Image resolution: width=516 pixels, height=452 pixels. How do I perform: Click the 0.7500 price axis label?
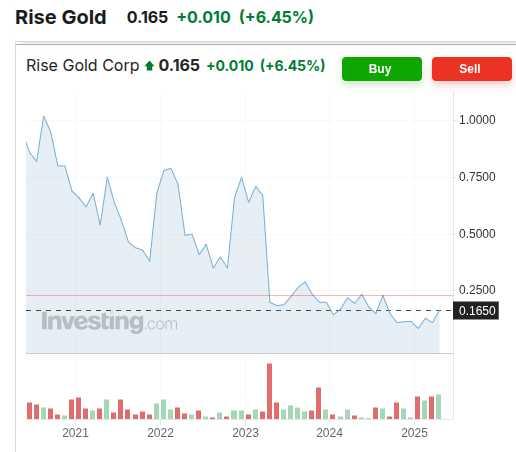pos(477,177)
